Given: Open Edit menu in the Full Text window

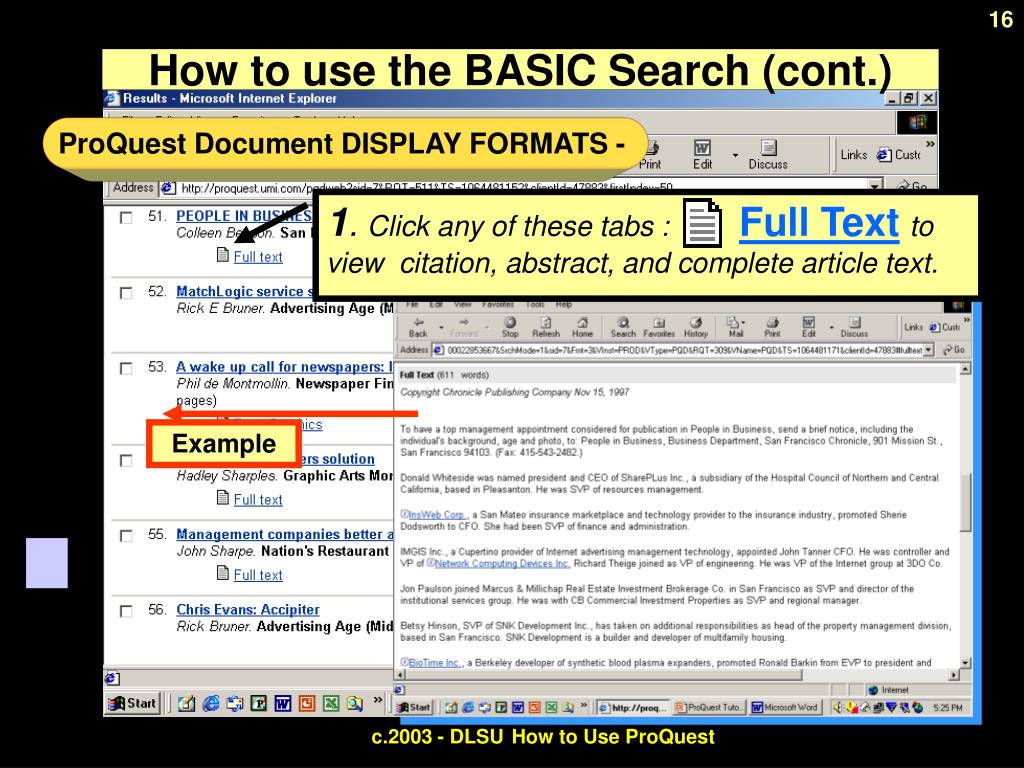Looking at the screenshot, I should coord(436,304).
